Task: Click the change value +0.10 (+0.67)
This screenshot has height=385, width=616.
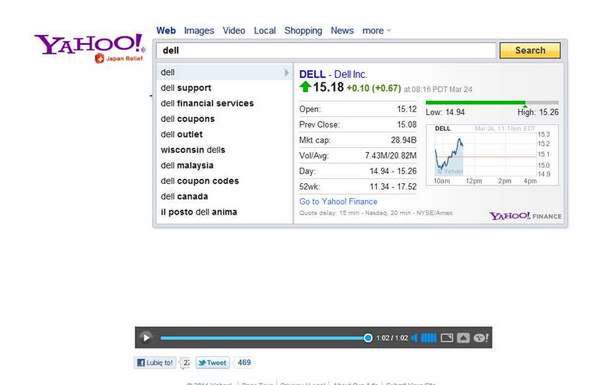Action: pyautogui.click(x=374, y=88)
